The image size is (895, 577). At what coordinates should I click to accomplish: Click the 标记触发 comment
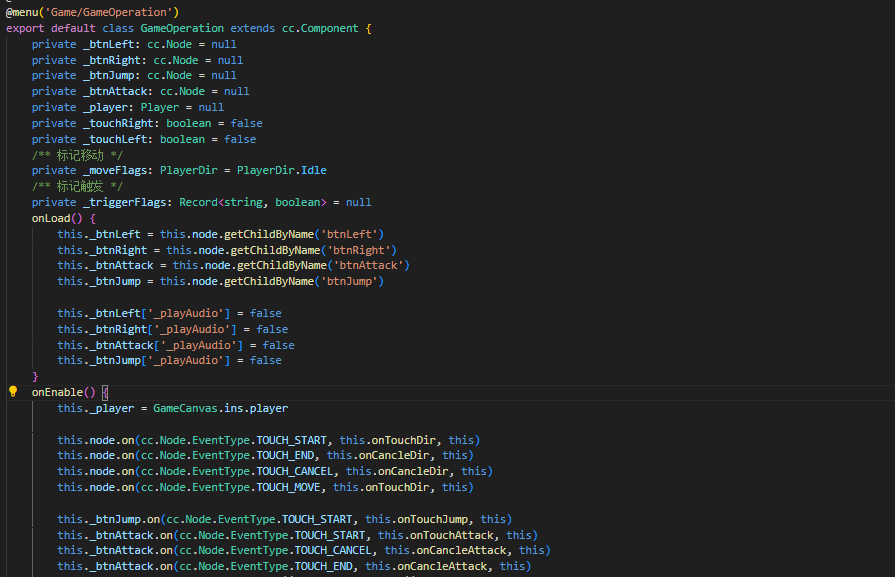(x=77, y=186)
